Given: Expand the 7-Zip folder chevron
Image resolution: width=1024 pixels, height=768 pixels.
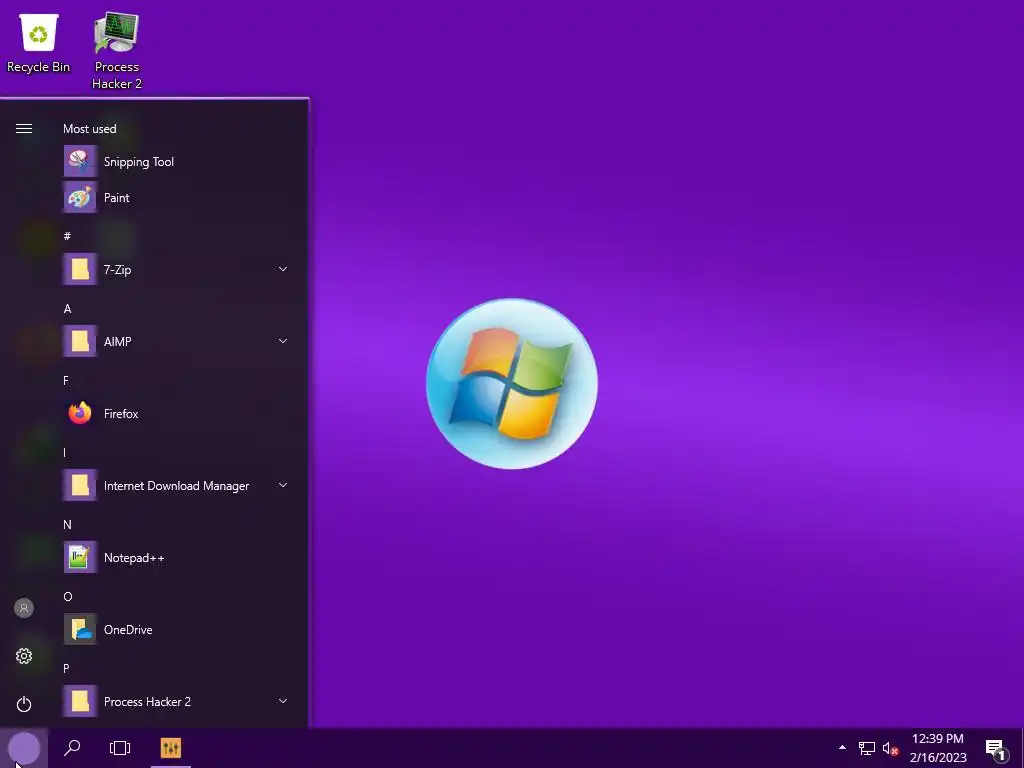Looking at the screenshot, I should [283, 269].
